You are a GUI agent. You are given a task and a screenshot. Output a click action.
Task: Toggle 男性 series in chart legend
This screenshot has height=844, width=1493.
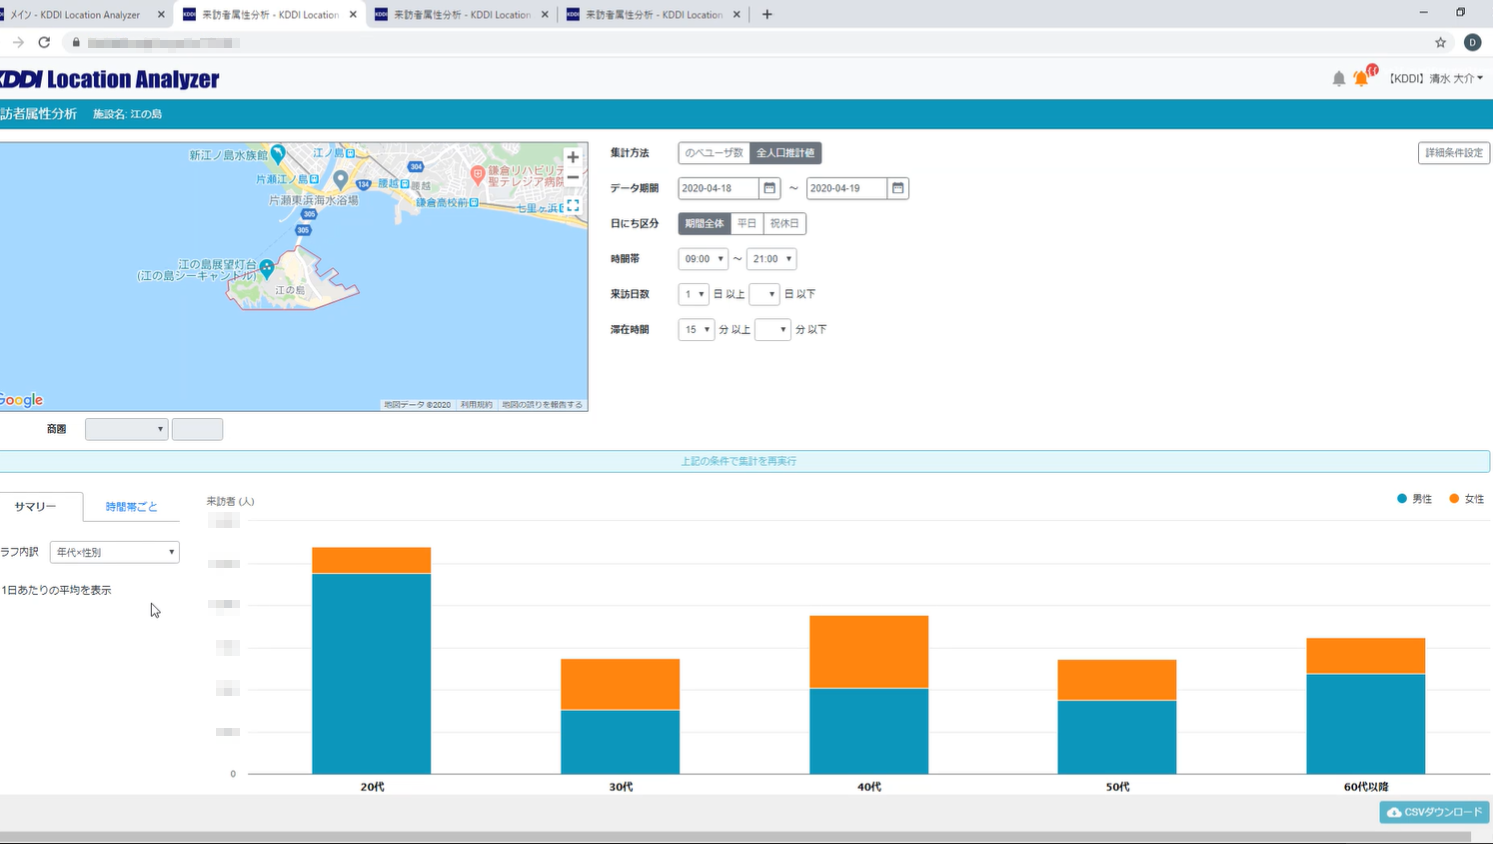(1415, 499)
